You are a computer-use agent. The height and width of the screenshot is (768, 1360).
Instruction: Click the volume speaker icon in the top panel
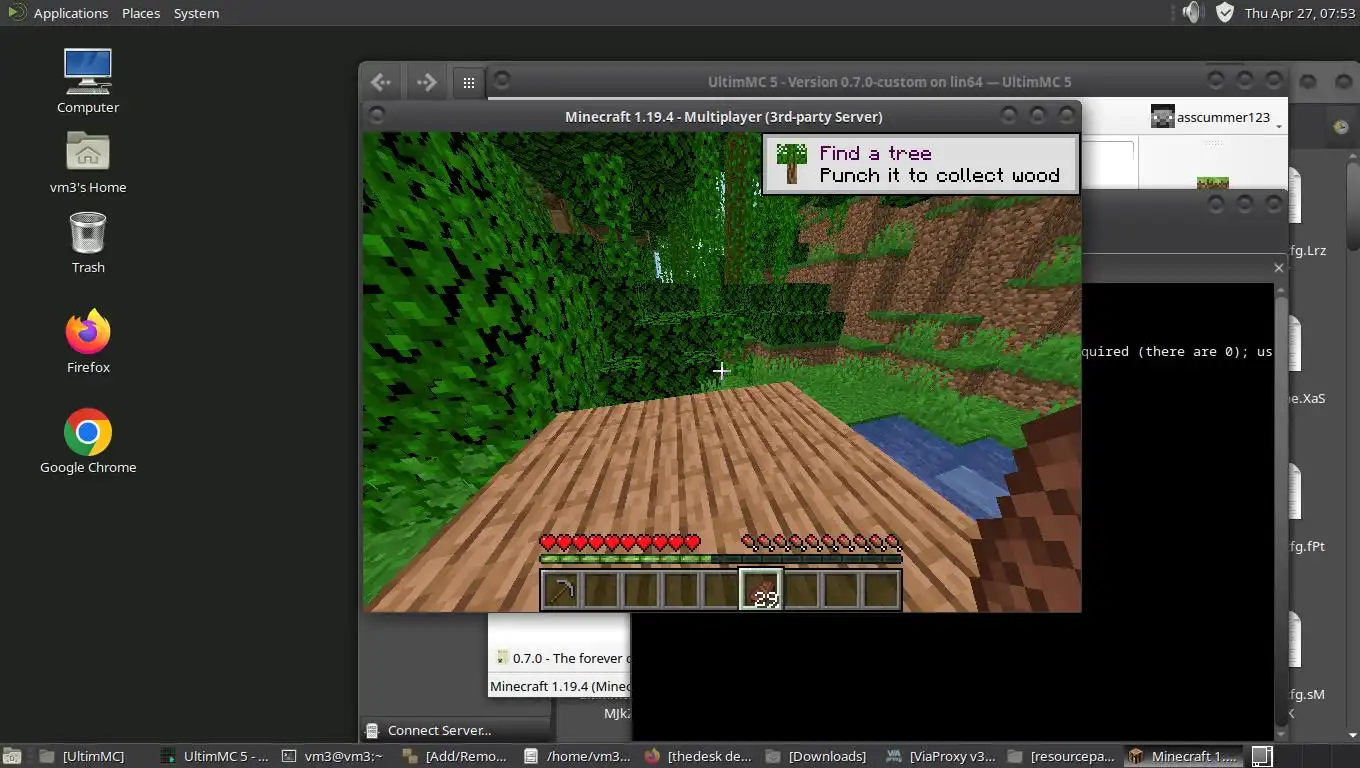coord(1191,12)
